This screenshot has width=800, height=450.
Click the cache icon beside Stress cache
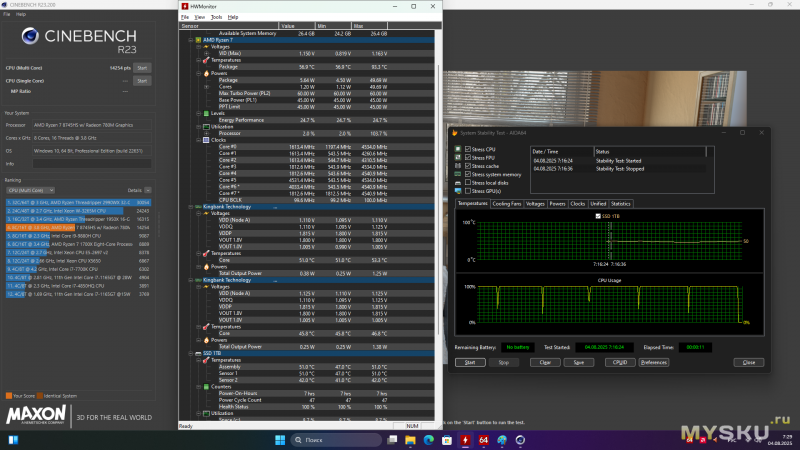pos(458,166)
